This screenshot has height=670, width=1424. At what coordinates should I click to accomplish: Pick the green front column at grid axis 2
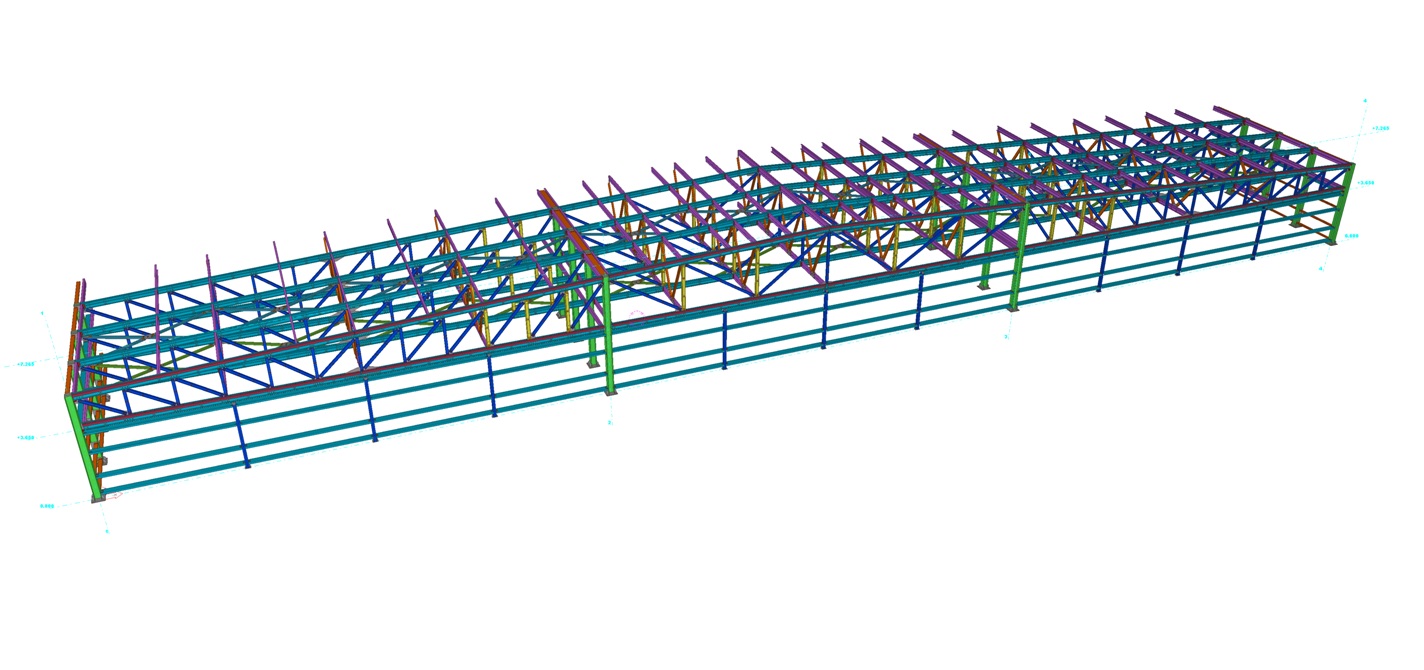tap(608, 333)
